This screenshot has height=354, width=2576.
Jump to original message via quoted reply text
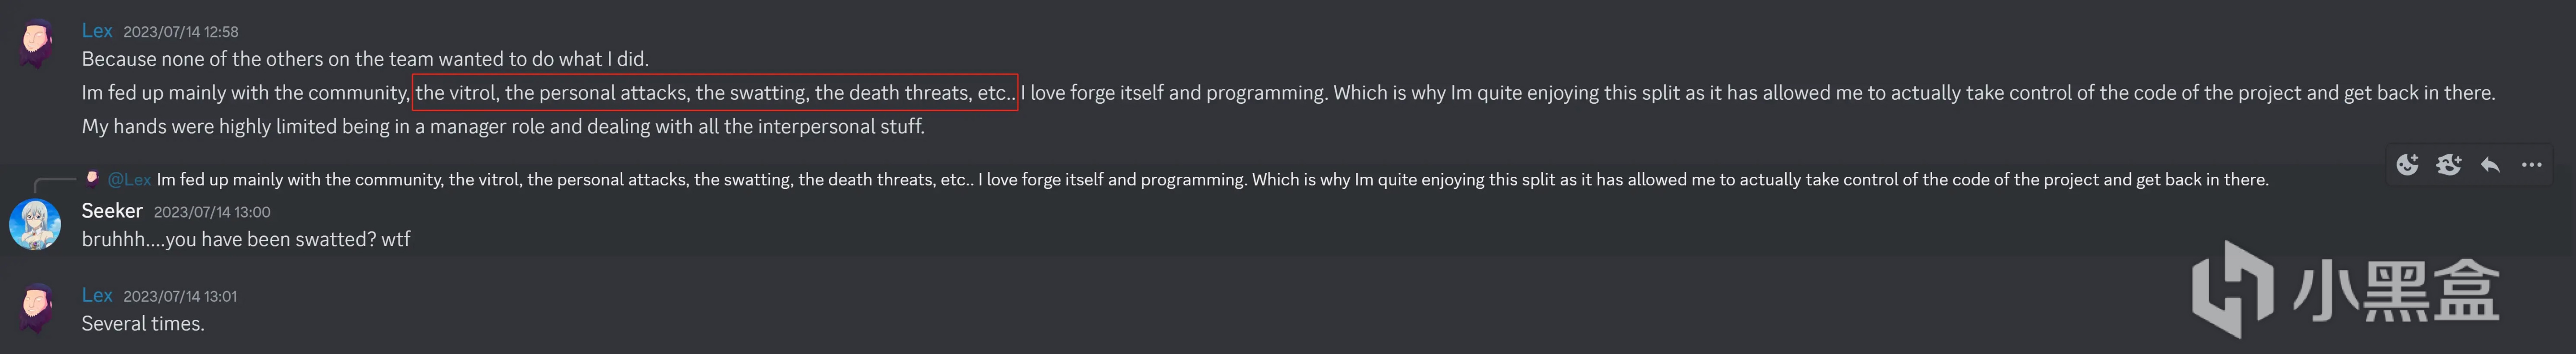(x=1212, y=180)
